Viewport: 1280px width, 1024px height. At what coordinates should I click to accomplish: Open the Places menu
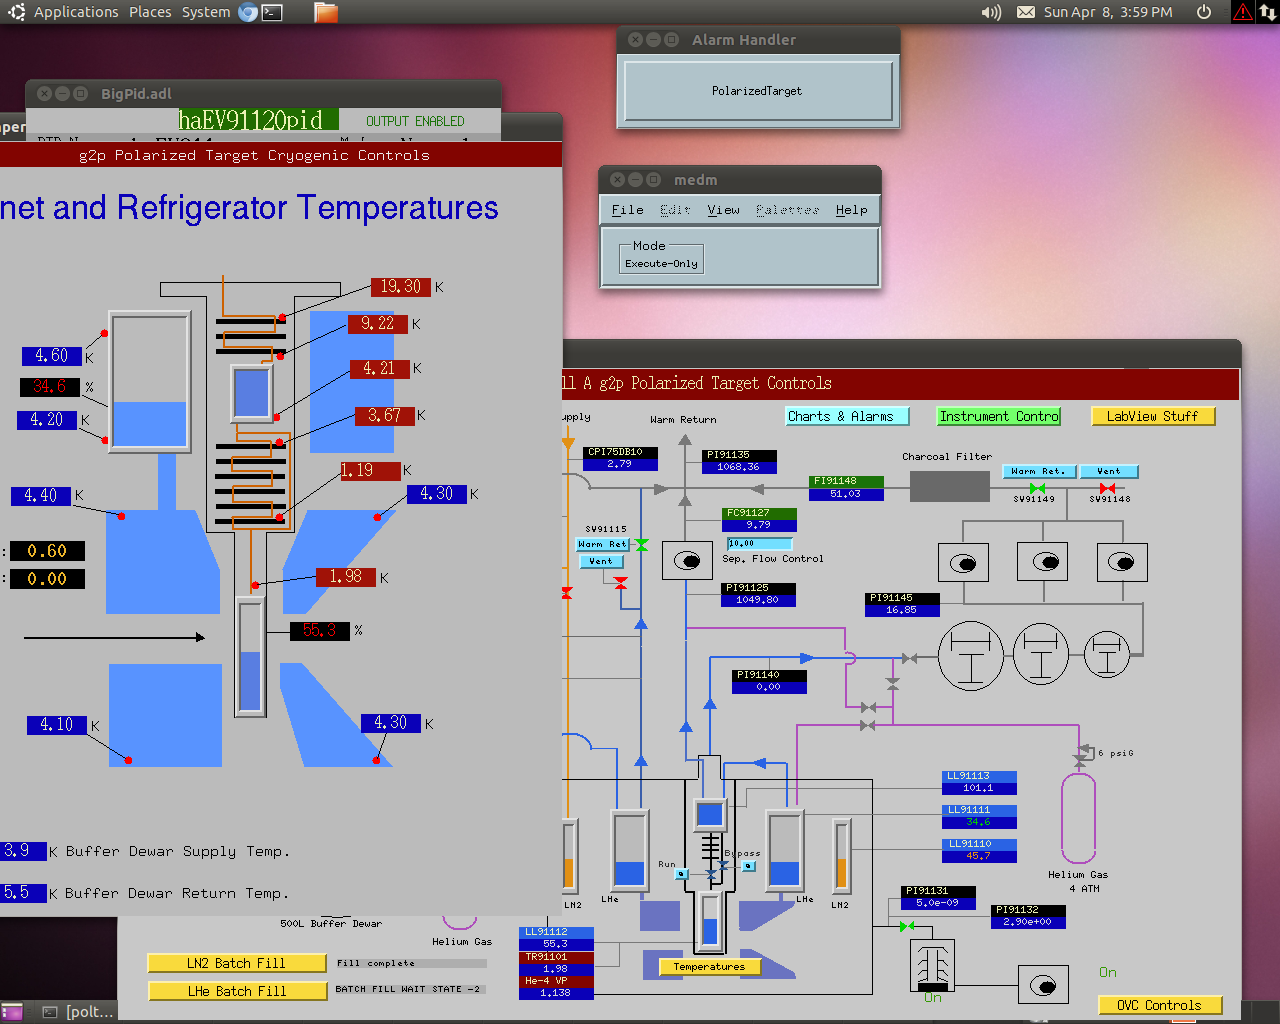coord(150,12)
